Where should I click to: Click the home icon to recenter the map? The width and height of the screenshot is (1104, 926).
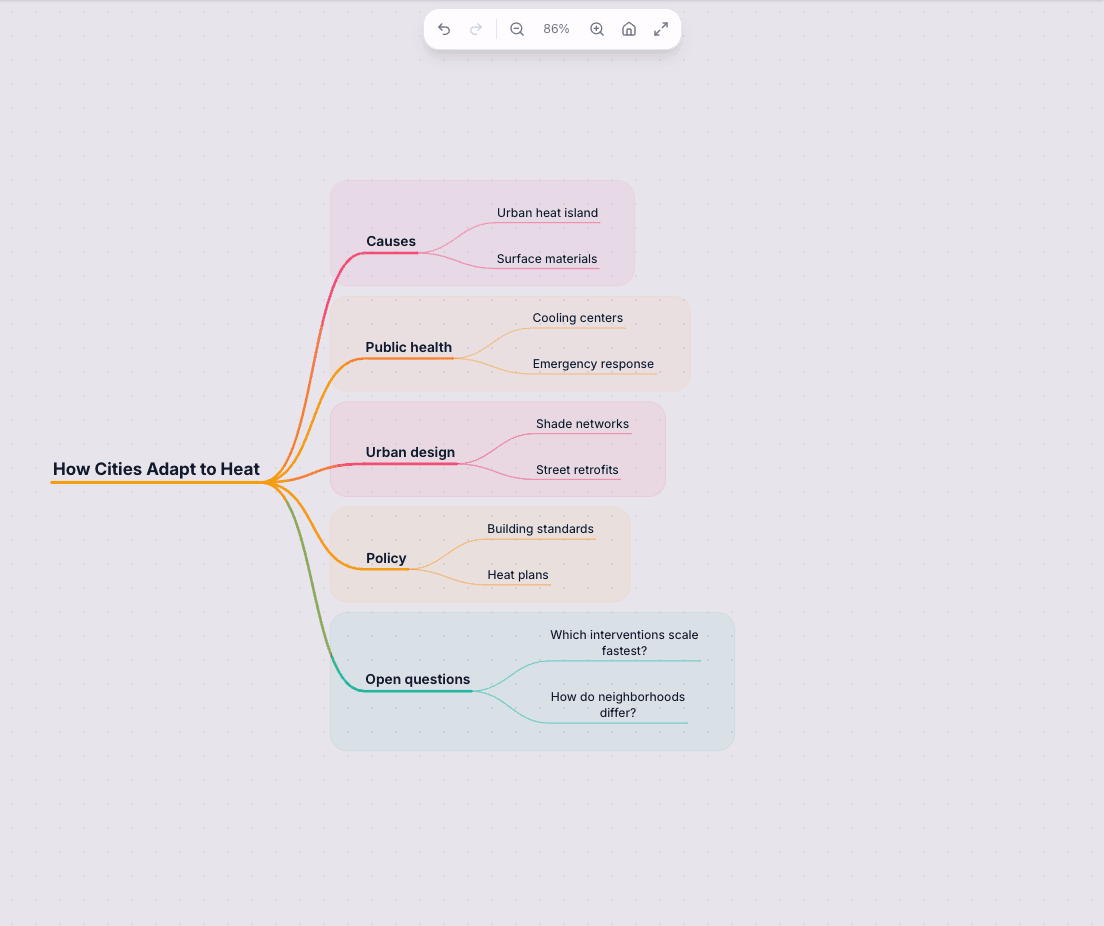tap(629, 29)
